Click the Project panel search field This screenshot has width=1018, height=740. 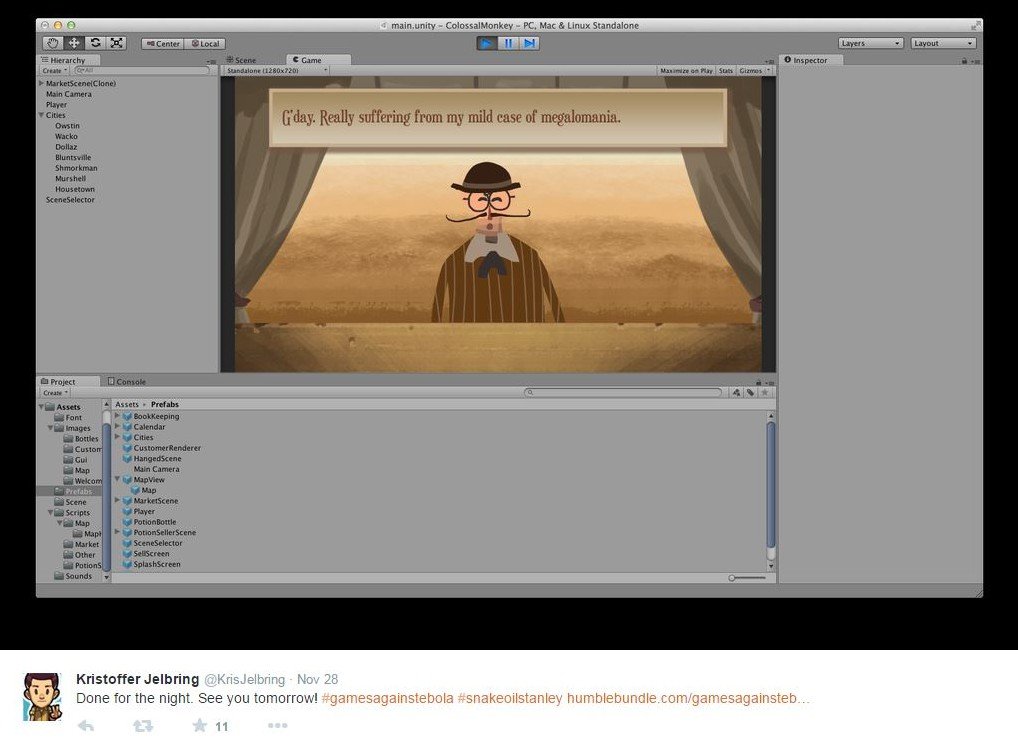click(x=624, y=393)
